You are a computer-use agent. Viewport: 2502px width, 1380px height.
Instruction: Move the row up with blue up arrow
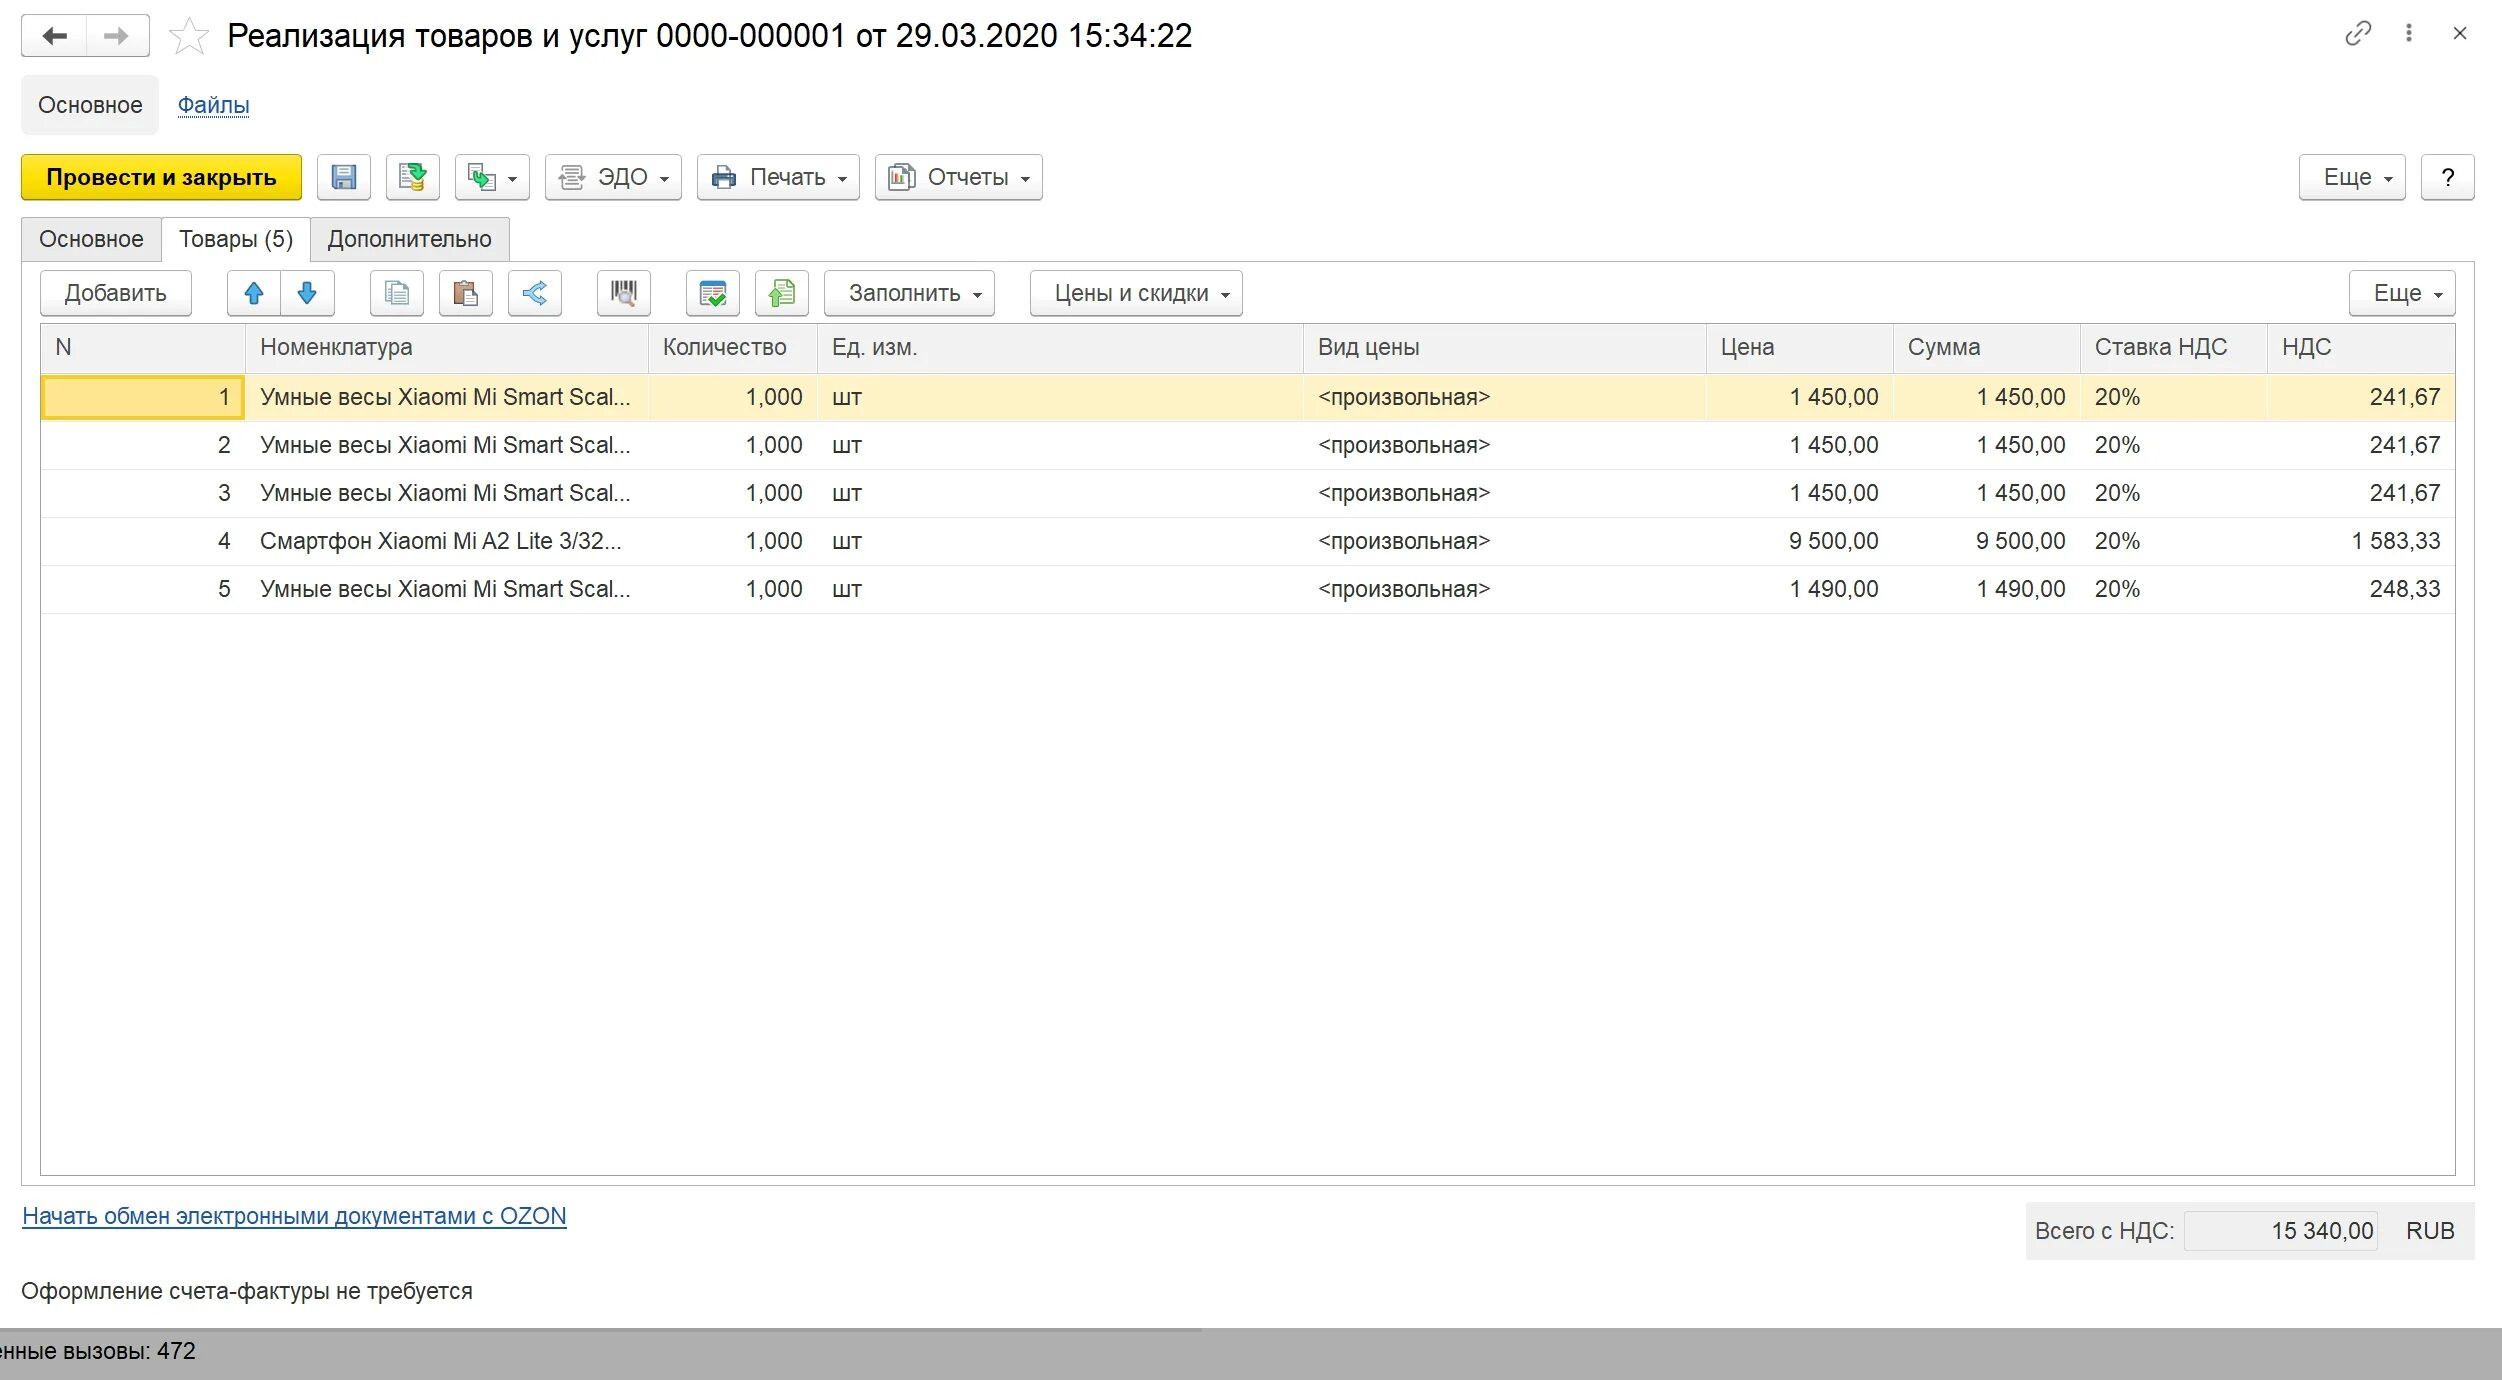(254, 293)
